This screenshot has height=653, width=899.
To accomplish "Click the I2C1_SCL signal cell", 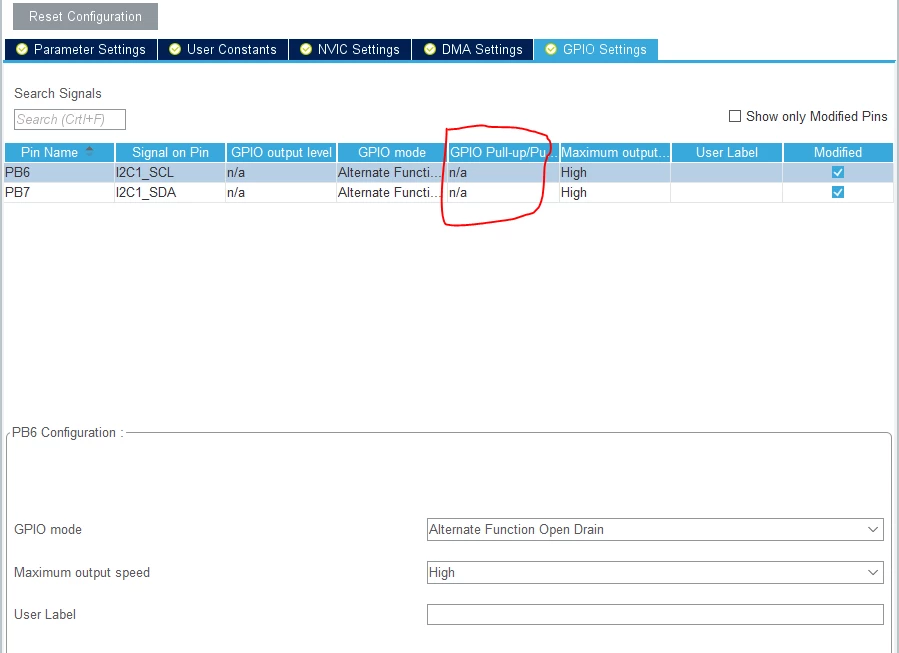I will (x=170, y=173).
